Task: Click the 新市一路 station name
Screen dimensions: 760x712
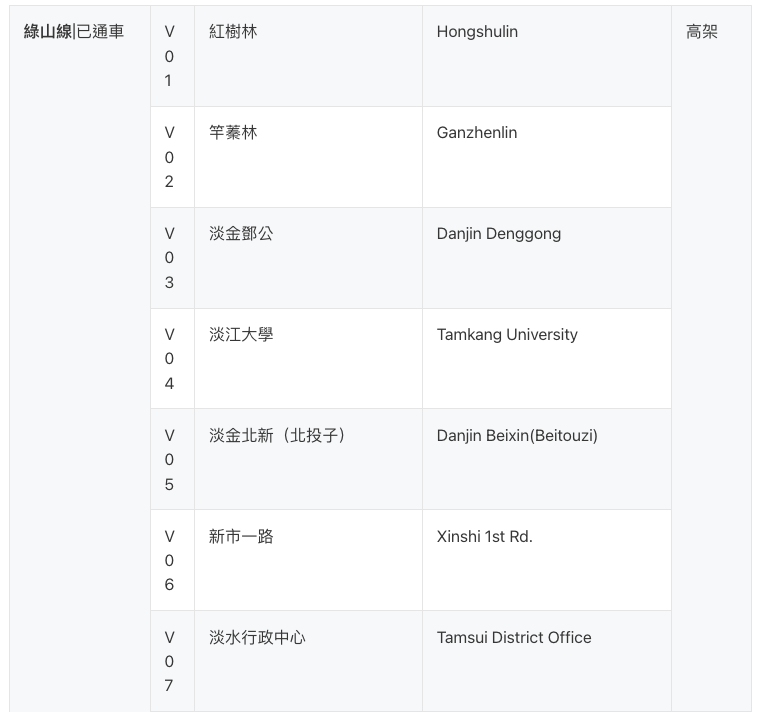Action: pyautogui.click(x=241, y=537)
